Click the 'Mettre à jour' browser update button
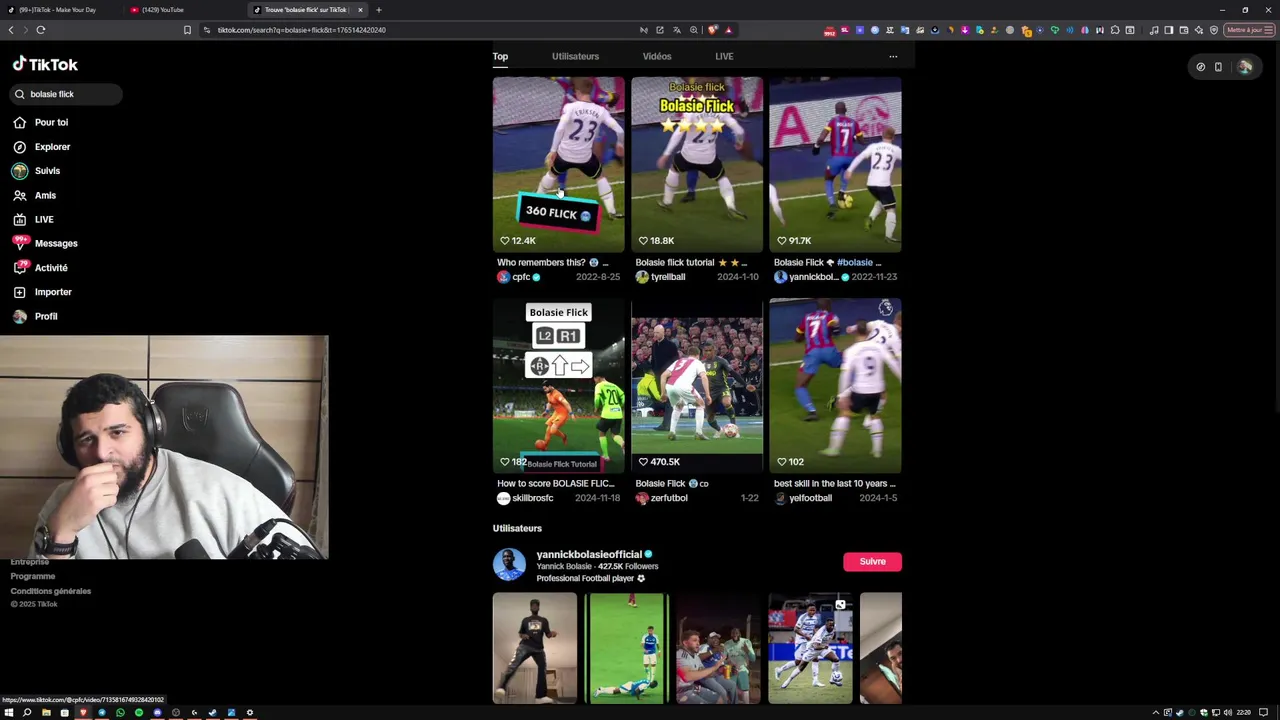1280x720 pixels. pyautogui.click(x=1249, y=30)
